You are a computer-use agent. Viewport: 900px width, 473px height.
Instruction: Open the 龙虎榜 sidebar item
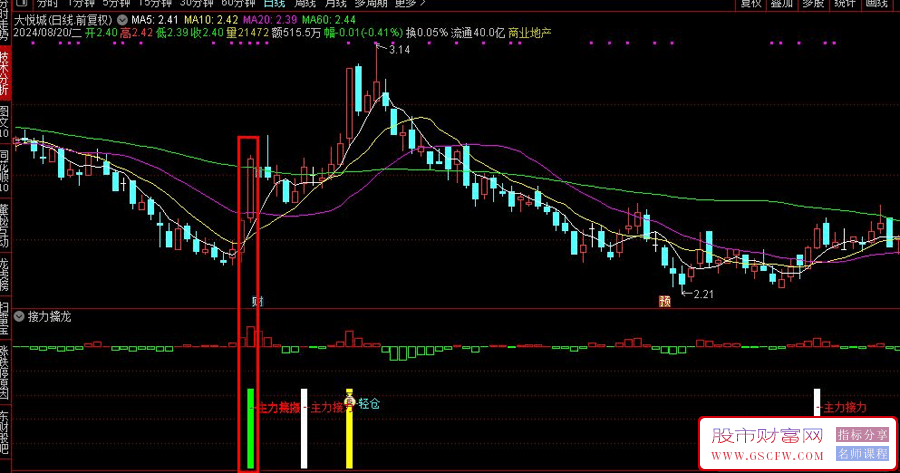click(x=5, y=274)
